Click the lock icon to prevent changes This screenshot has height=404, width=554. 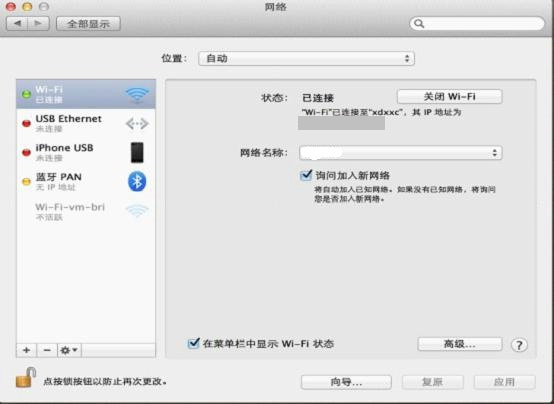[26, 377]
